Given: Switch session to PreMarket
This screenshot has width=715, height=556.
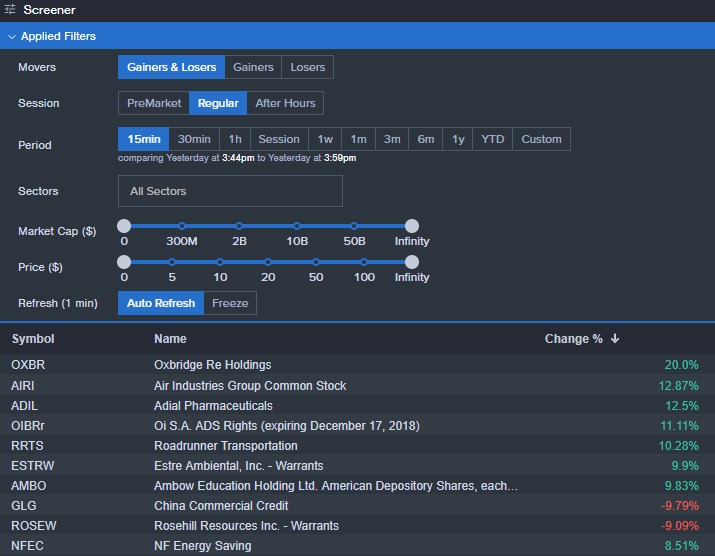Looking at the screenshot, I should [x=154, y=103].
